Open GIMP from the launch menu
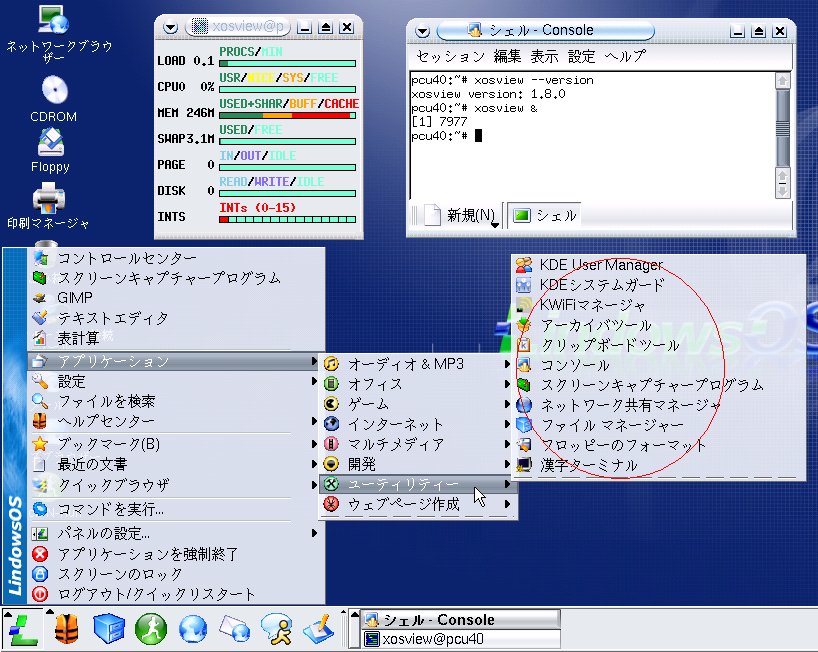The height and width of the screenshot is (652, 818). coord(176,298)
